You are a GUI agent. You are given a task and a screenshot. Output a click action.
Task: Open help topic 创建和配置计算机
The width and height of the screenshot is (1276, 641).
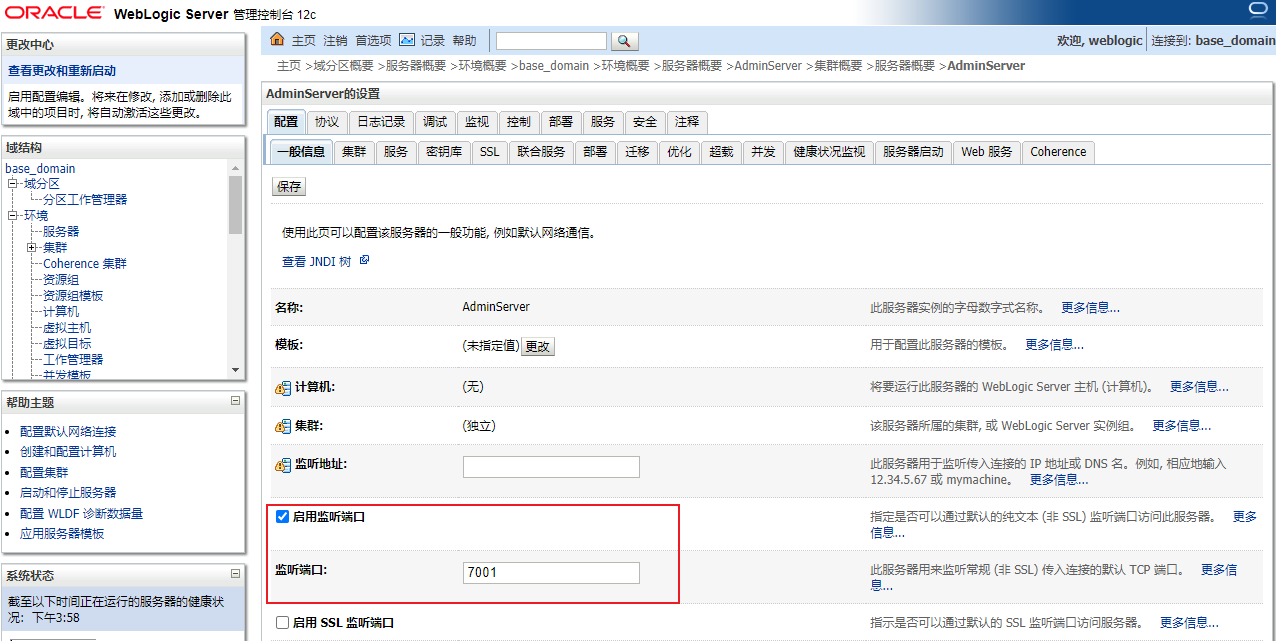pos(68,452)
